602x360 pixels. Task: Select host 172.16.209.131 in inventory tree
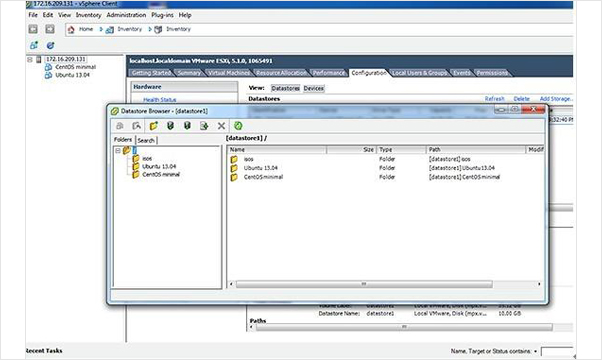(x=66, y=59)
